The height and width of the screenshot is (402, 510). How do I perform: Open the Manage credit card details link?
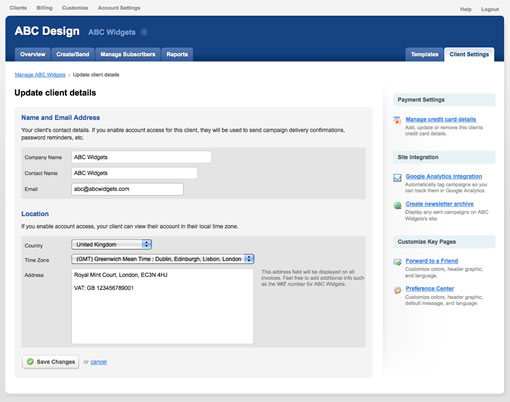(x=441, y=119)
